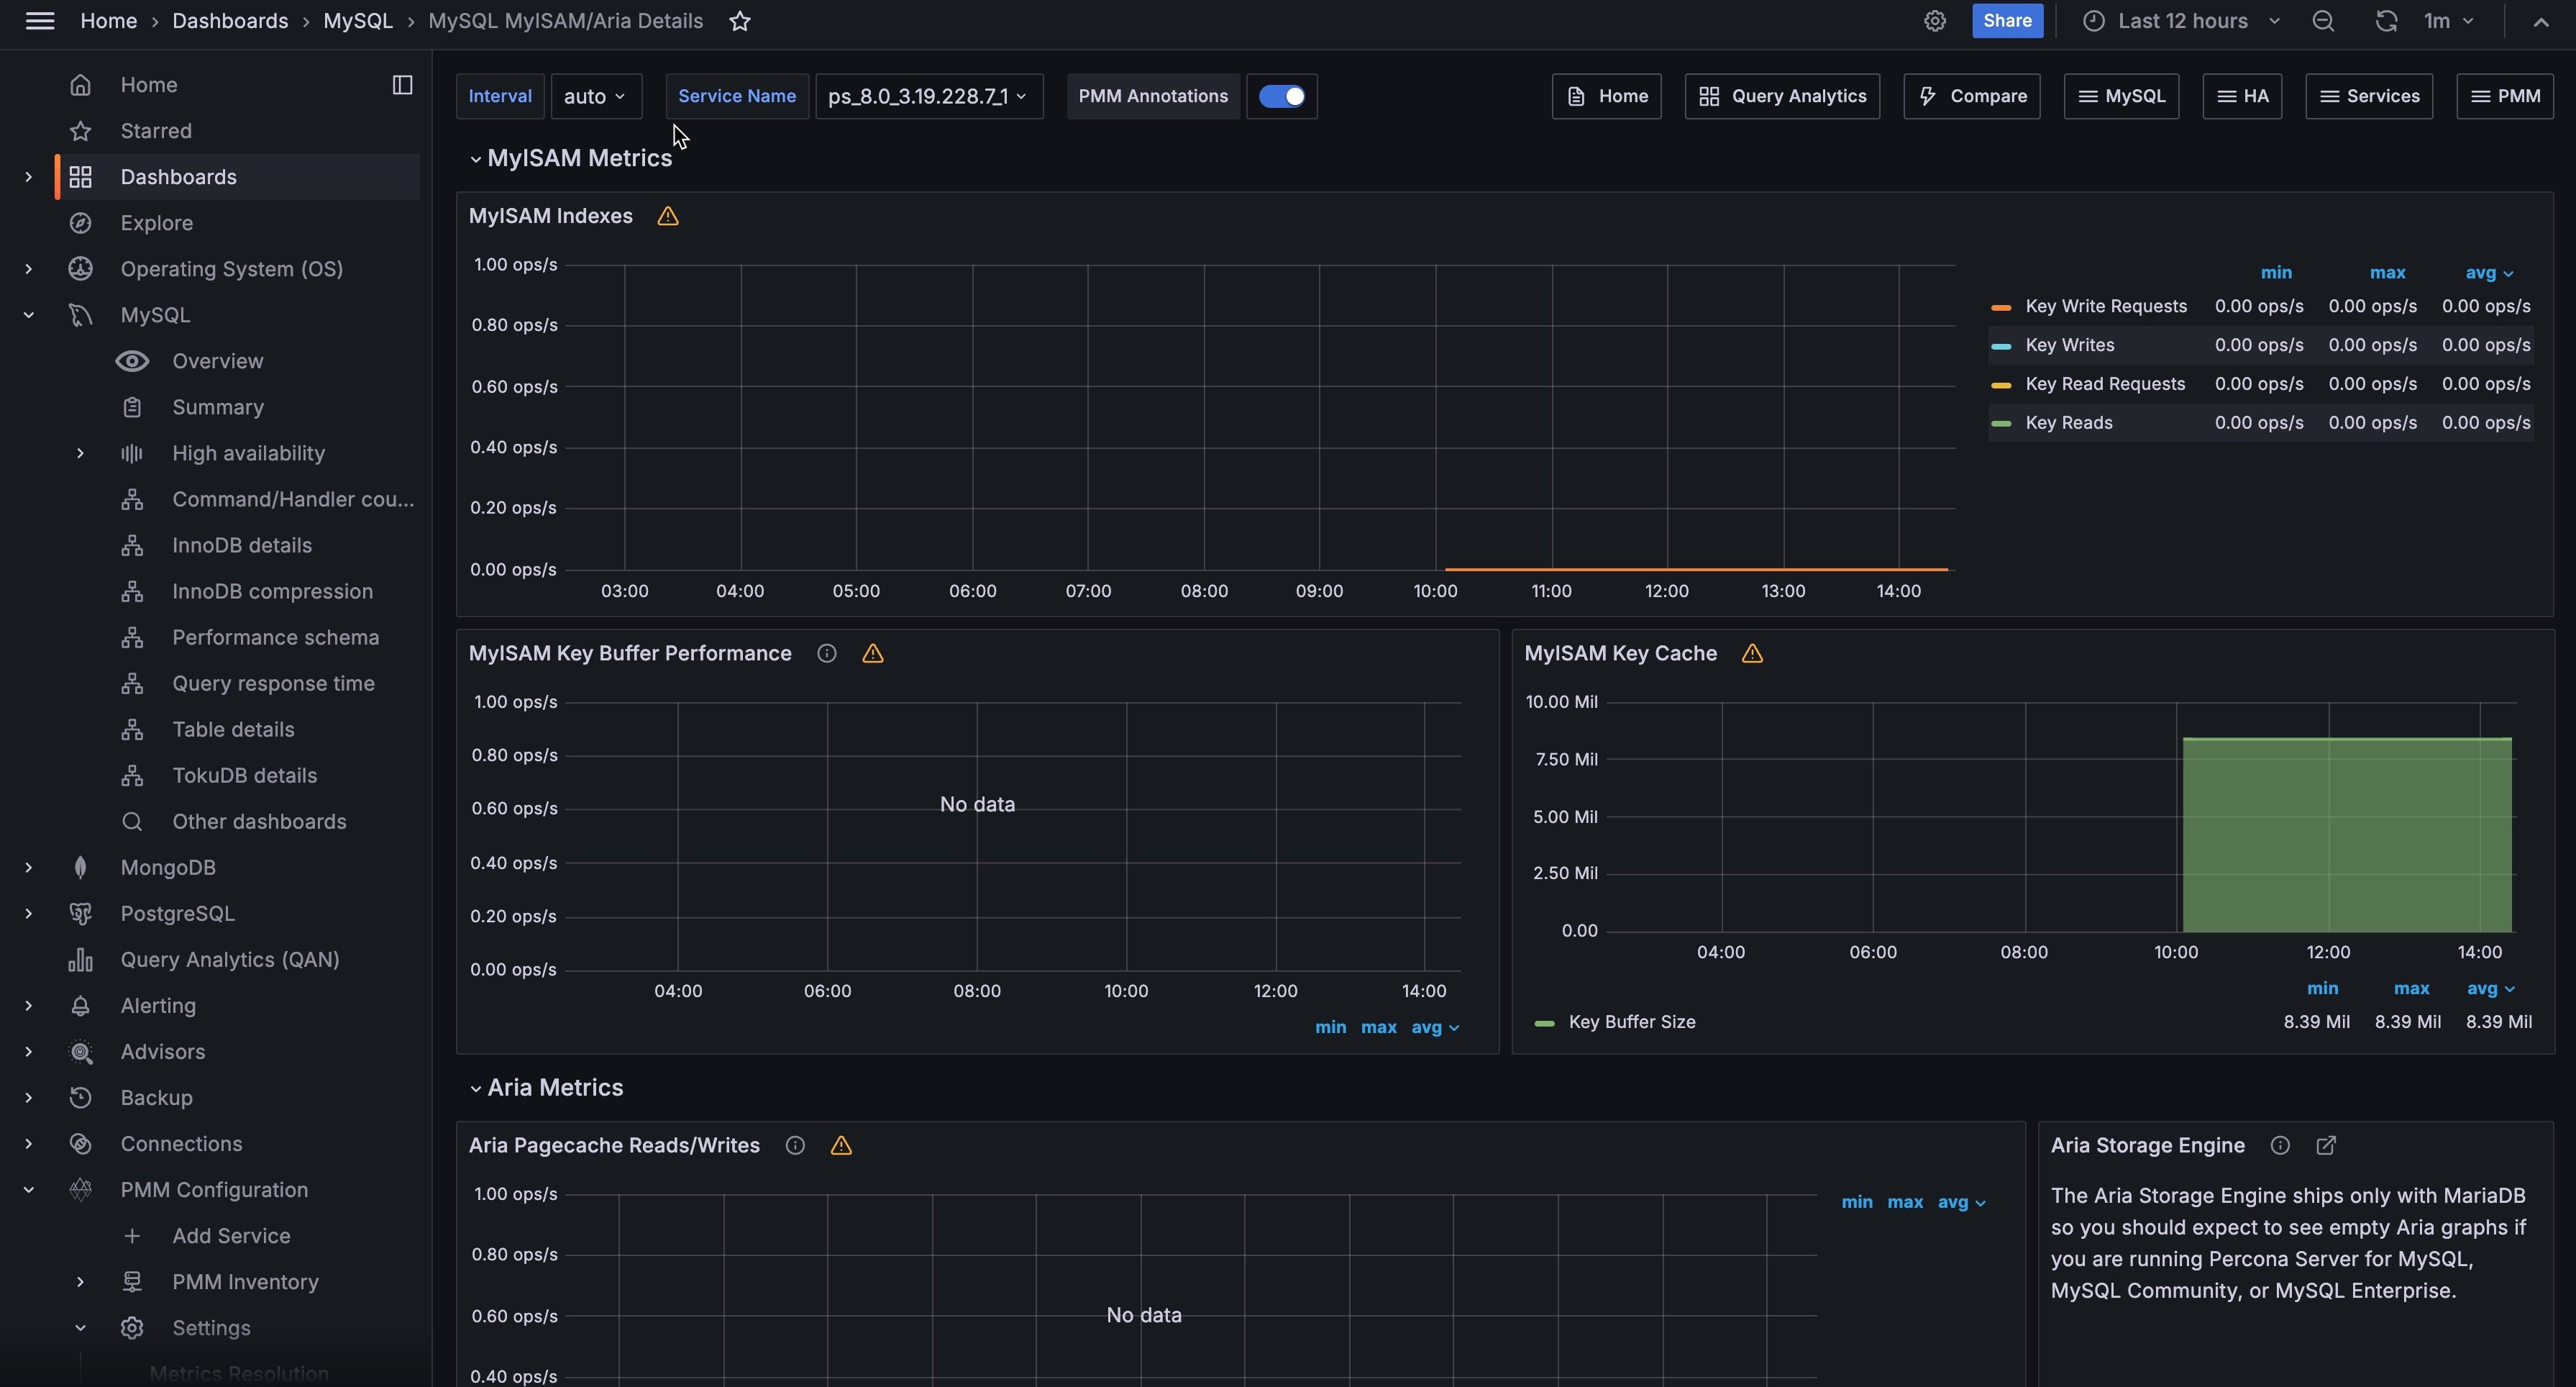Star this dashboard as favorite
The image size is (2576, 1387).
click(739, 21)
